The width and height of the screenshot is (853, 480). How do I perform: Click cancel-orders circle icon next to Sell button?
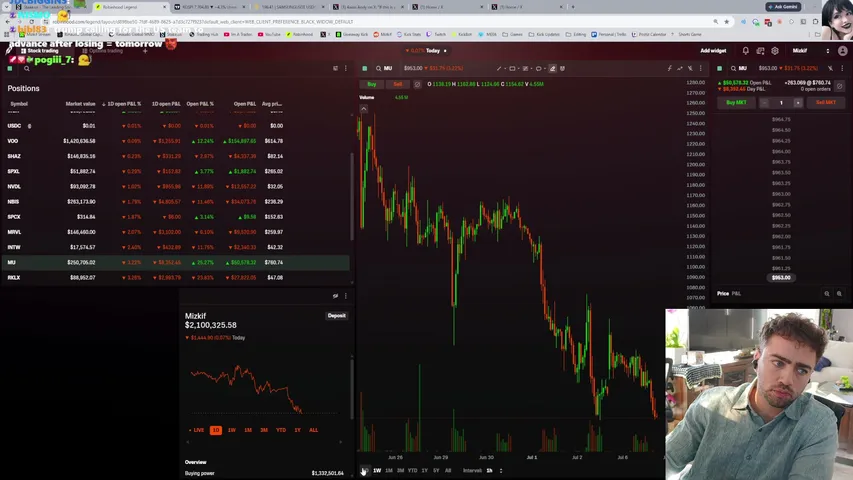[x=417, y=84]
